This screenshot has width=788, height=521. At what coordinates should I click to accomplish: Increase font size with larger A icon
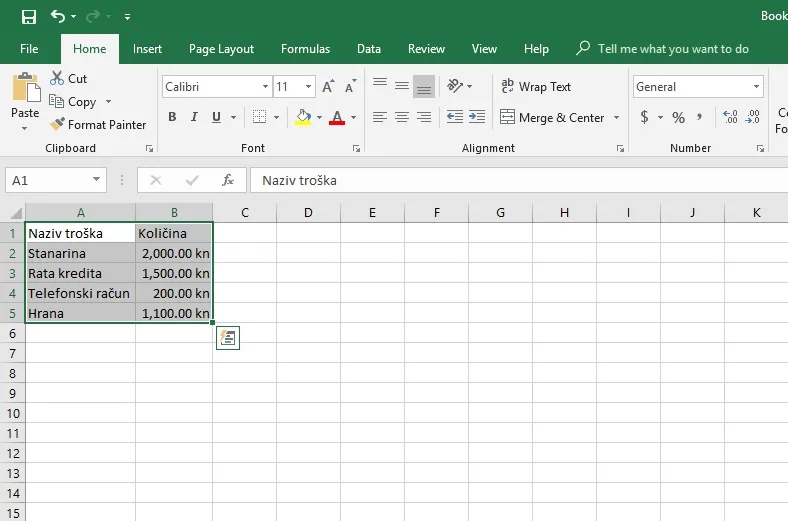328,86
